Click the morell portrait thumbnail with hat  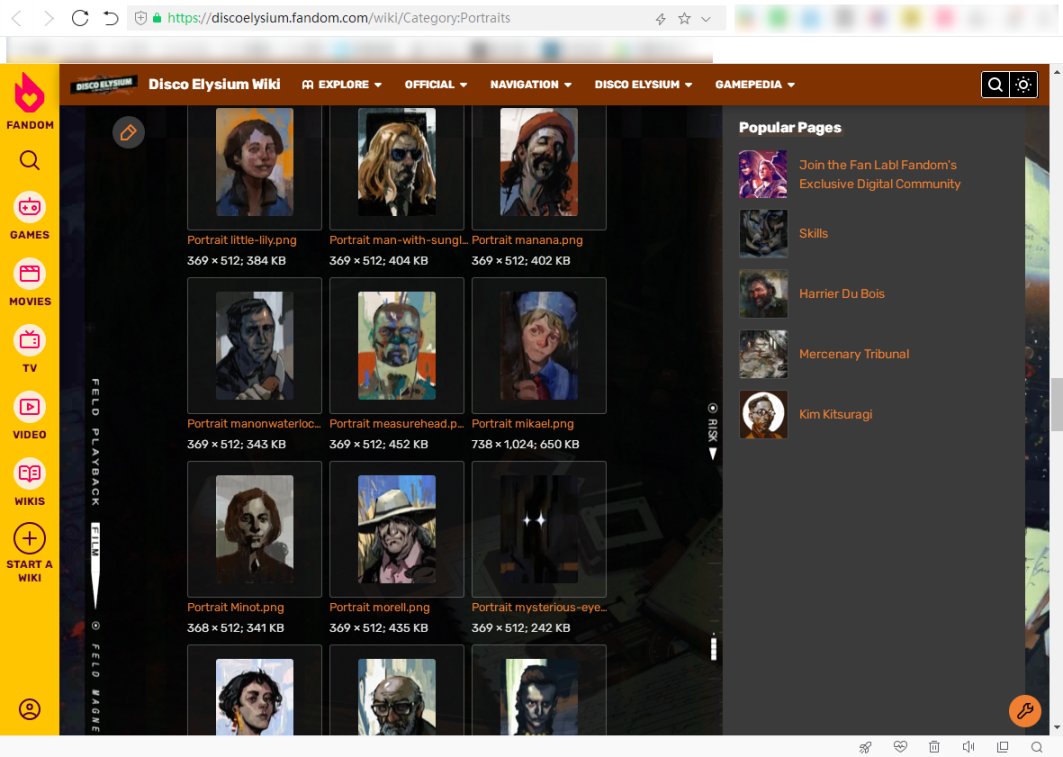tap(397, 529)
